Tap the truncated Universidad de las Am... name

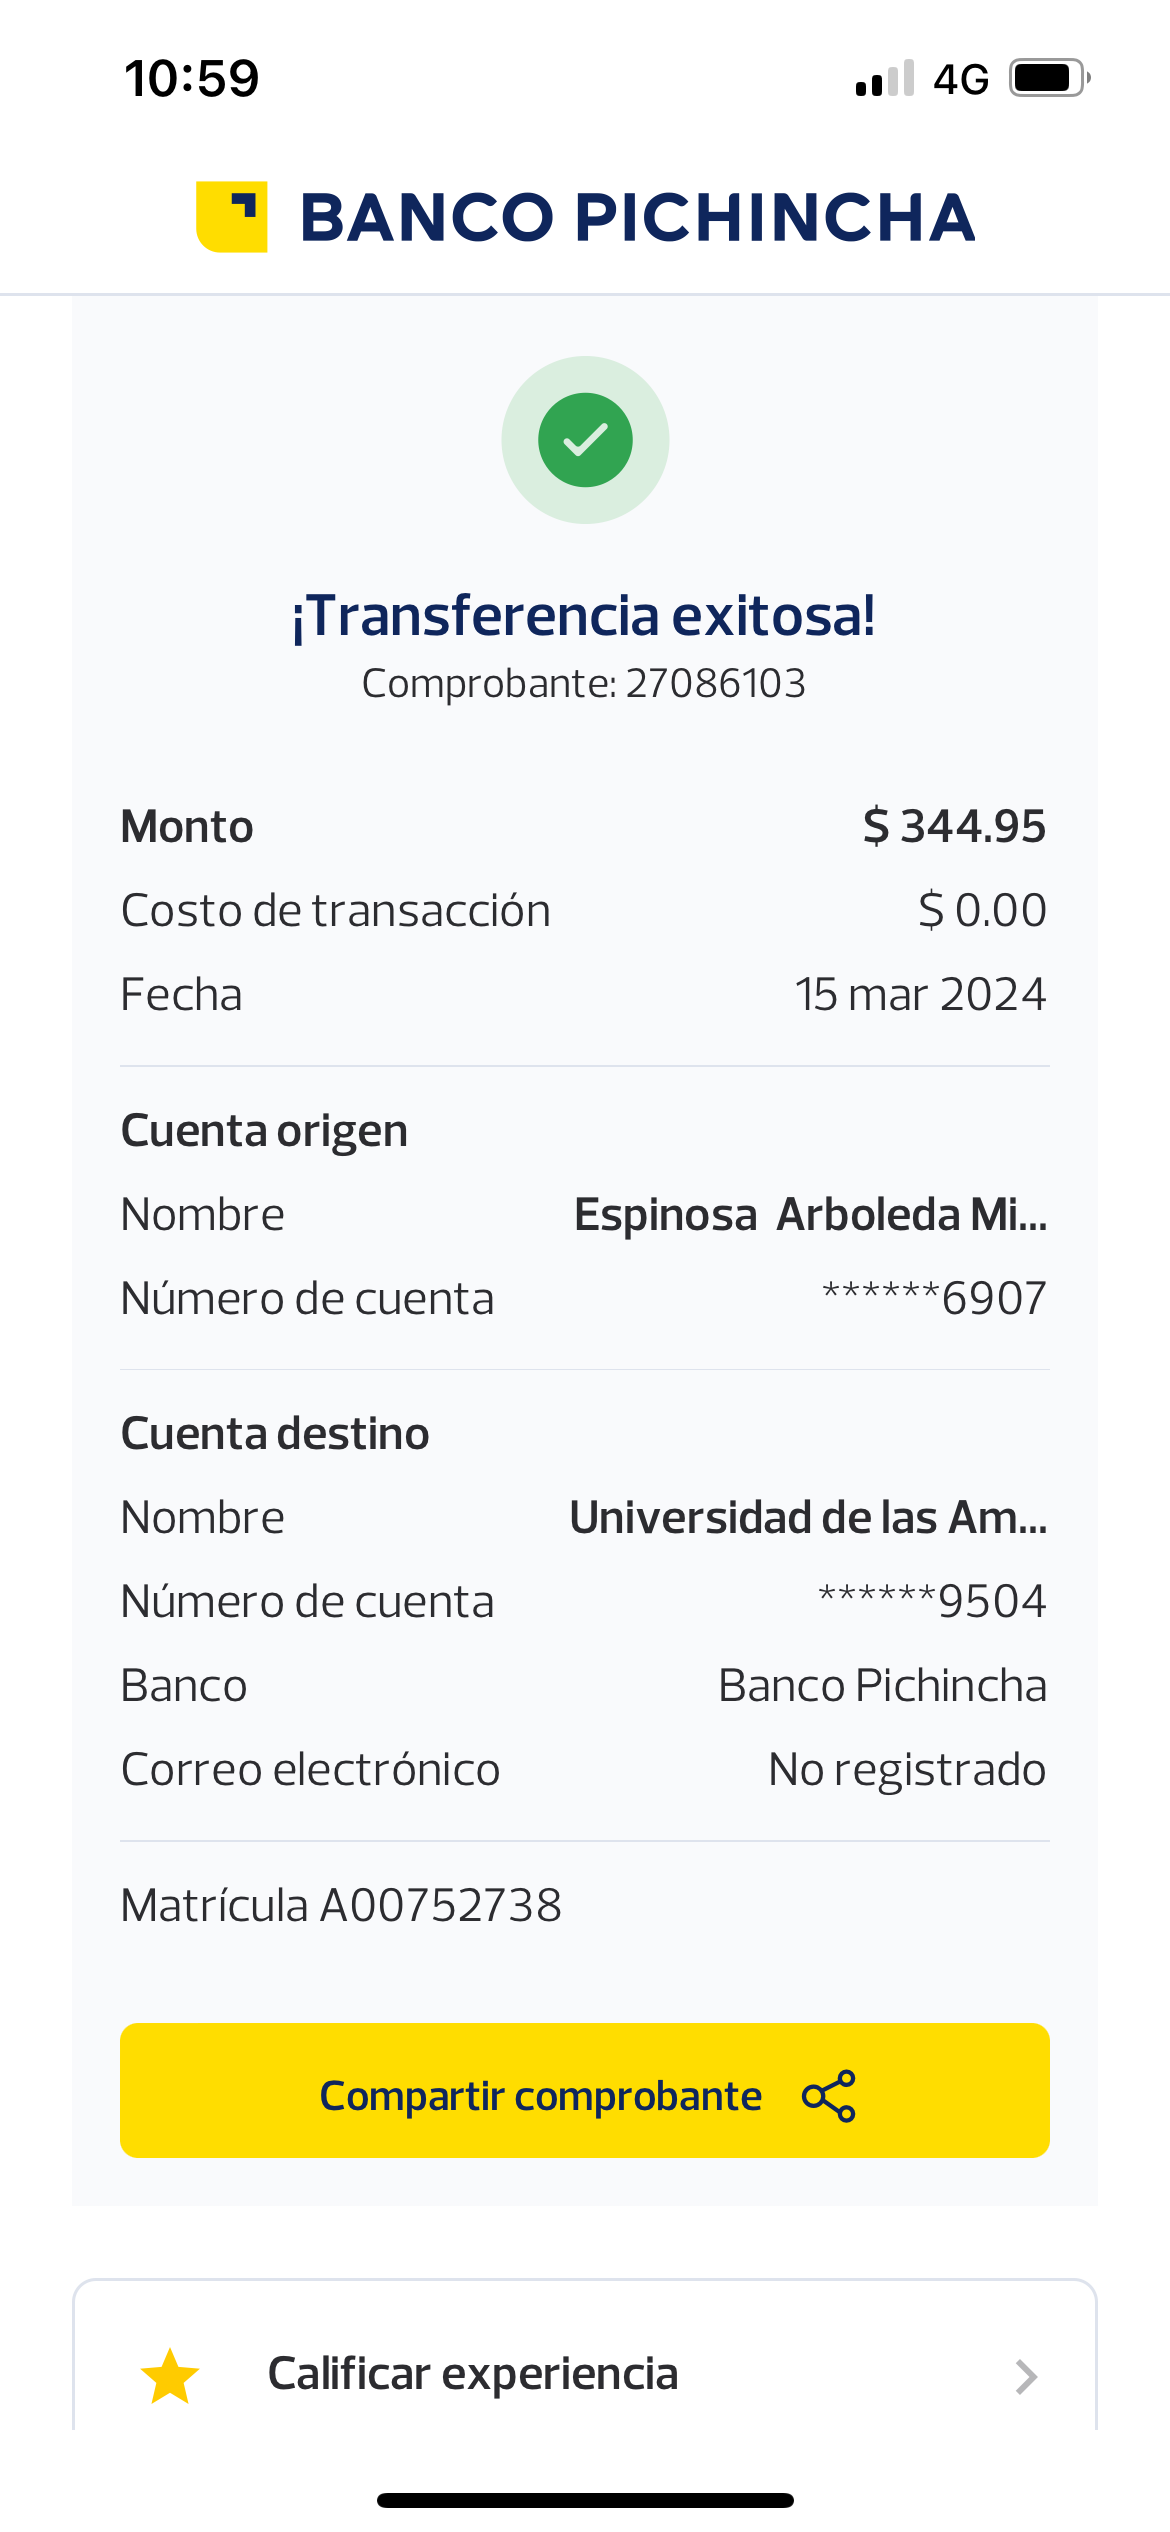tap(808, 1518)
